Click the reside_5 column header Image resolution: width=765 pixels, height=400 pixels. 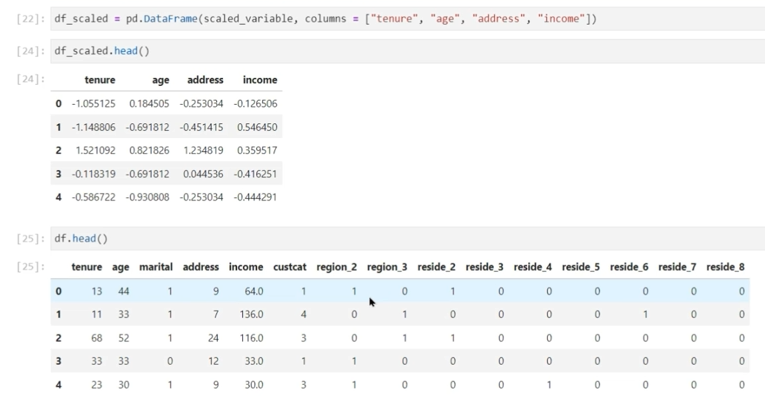(580, 267)
